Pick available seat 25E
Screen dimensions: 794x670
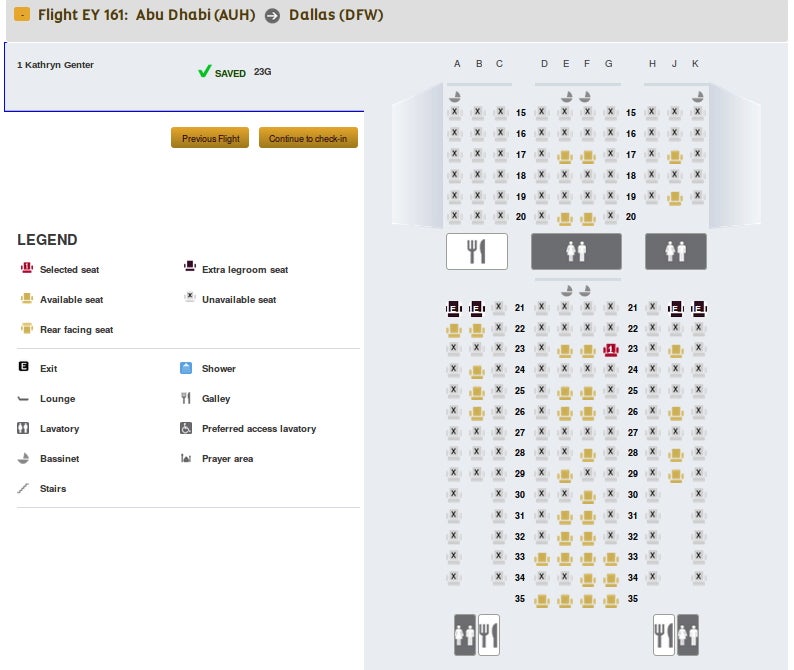pos(565,393)
